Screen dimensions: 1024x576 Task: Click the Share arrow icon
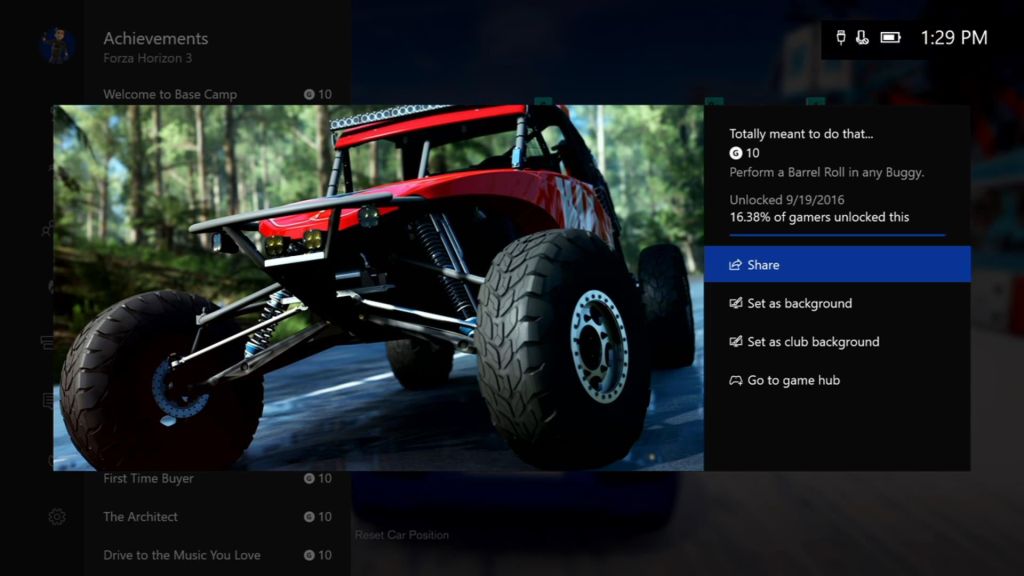(735, 264)
